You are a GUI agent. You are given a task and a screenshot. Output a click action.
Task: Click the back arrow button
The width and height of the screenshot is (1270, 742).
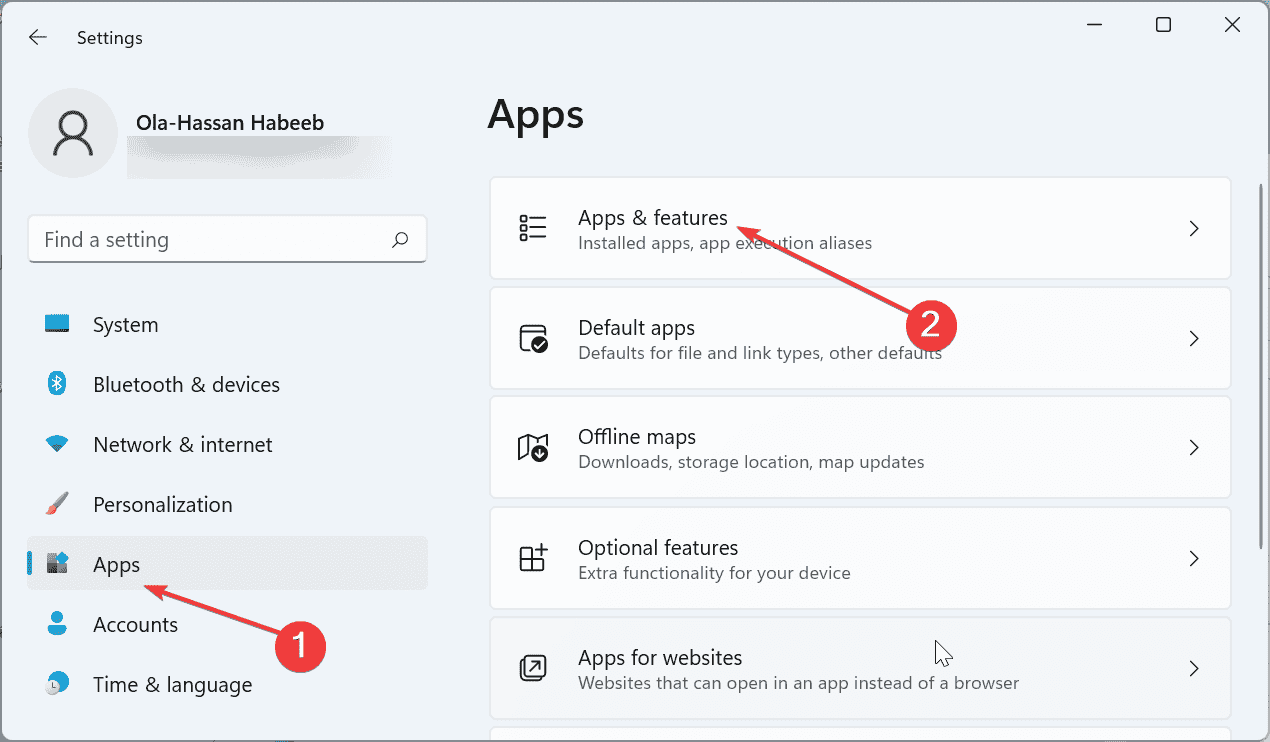[x=37, y=37]
